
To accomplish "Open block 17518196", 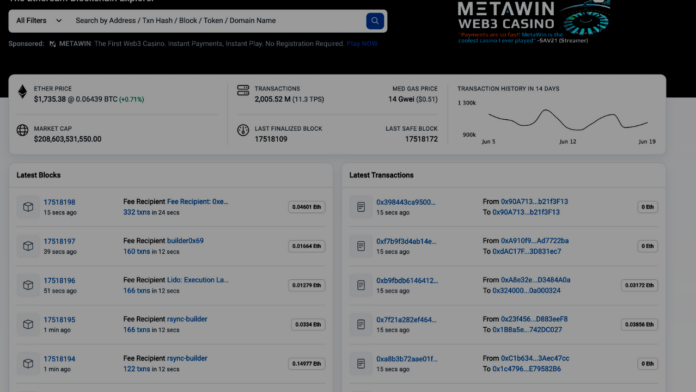I will [59, 281].
